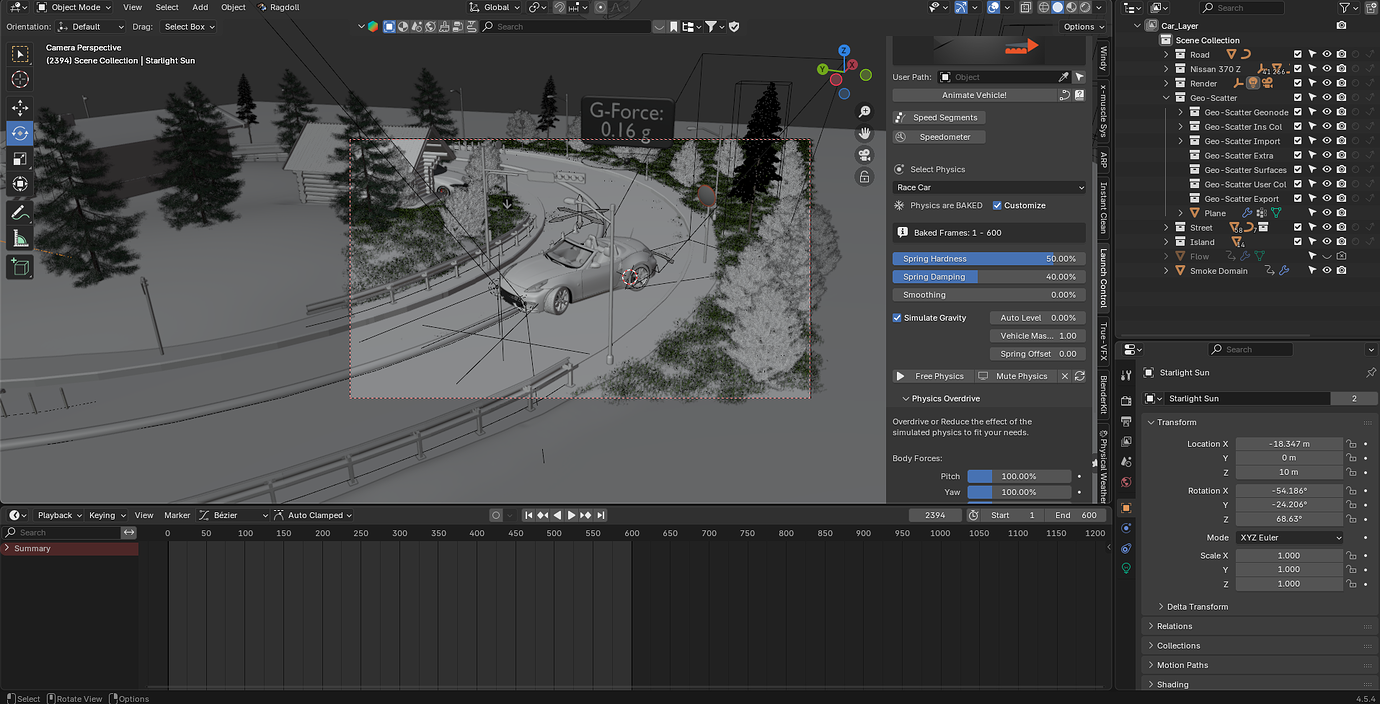
Task: Open the View menu in the 3D viewport header
Action: (x=132, y=7)
